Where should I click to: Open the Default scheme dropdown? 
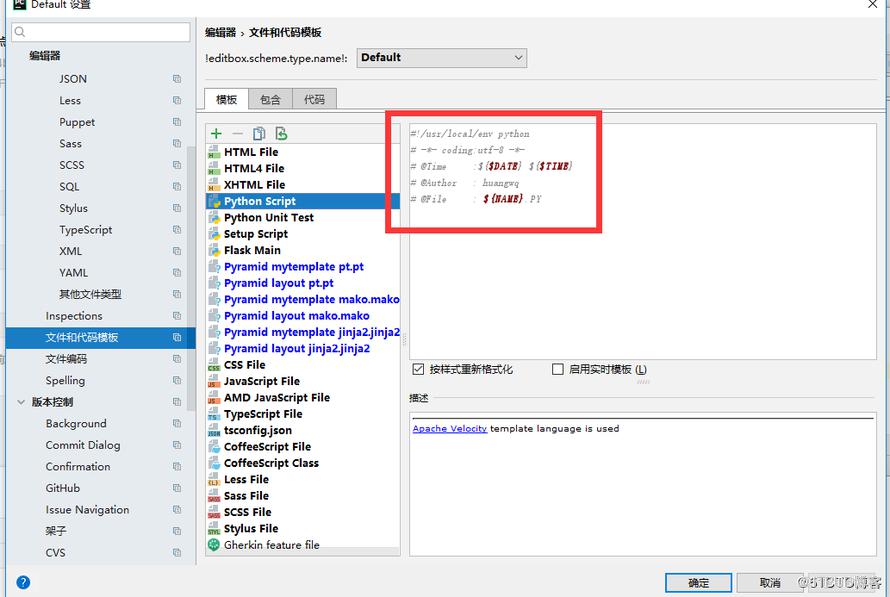coord(442,58)
